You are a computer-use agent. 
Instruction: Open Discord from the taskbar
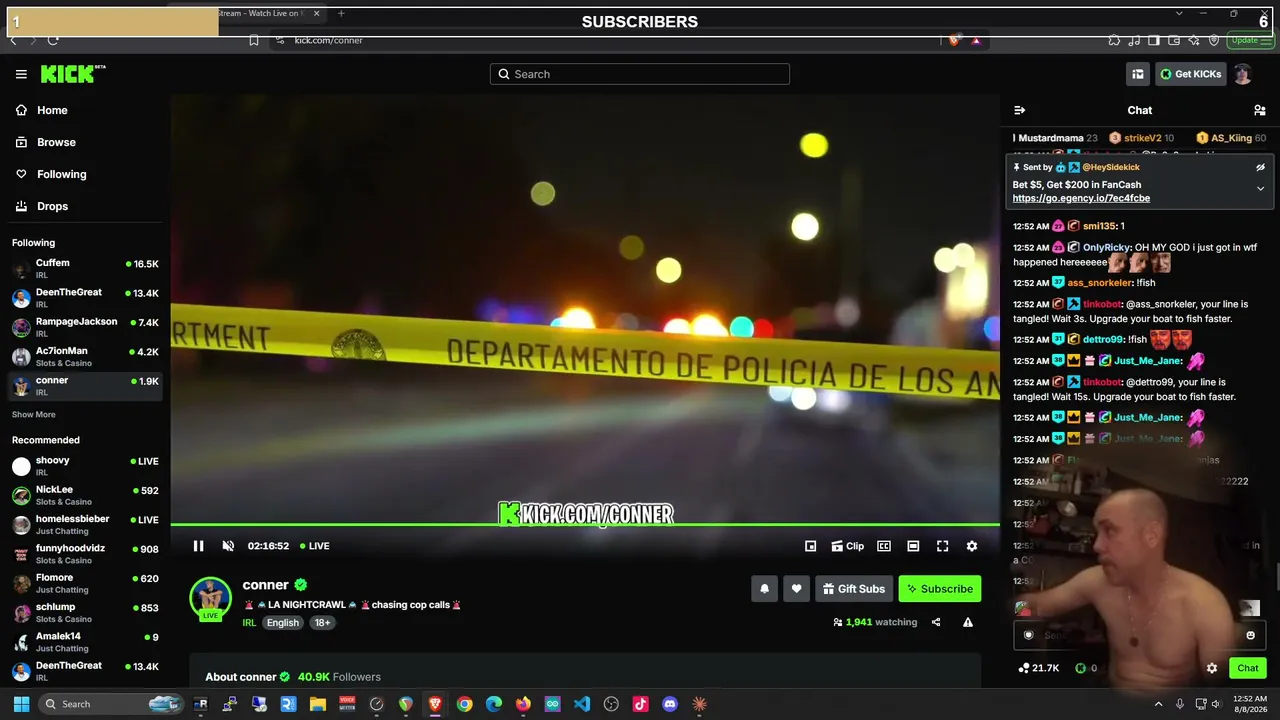[x=670, y=704]
